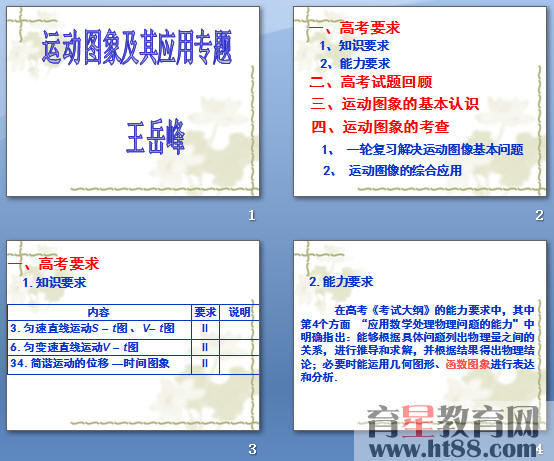554x461 pixels.
Task: Click the title 运动图象及其应用专题
Action: tap(137, 47)
